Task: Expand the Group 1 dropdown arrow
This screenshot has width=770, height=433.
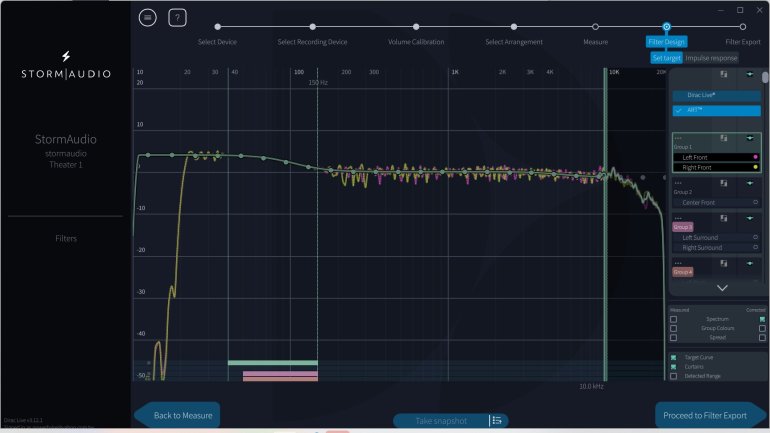Action: 750,138
